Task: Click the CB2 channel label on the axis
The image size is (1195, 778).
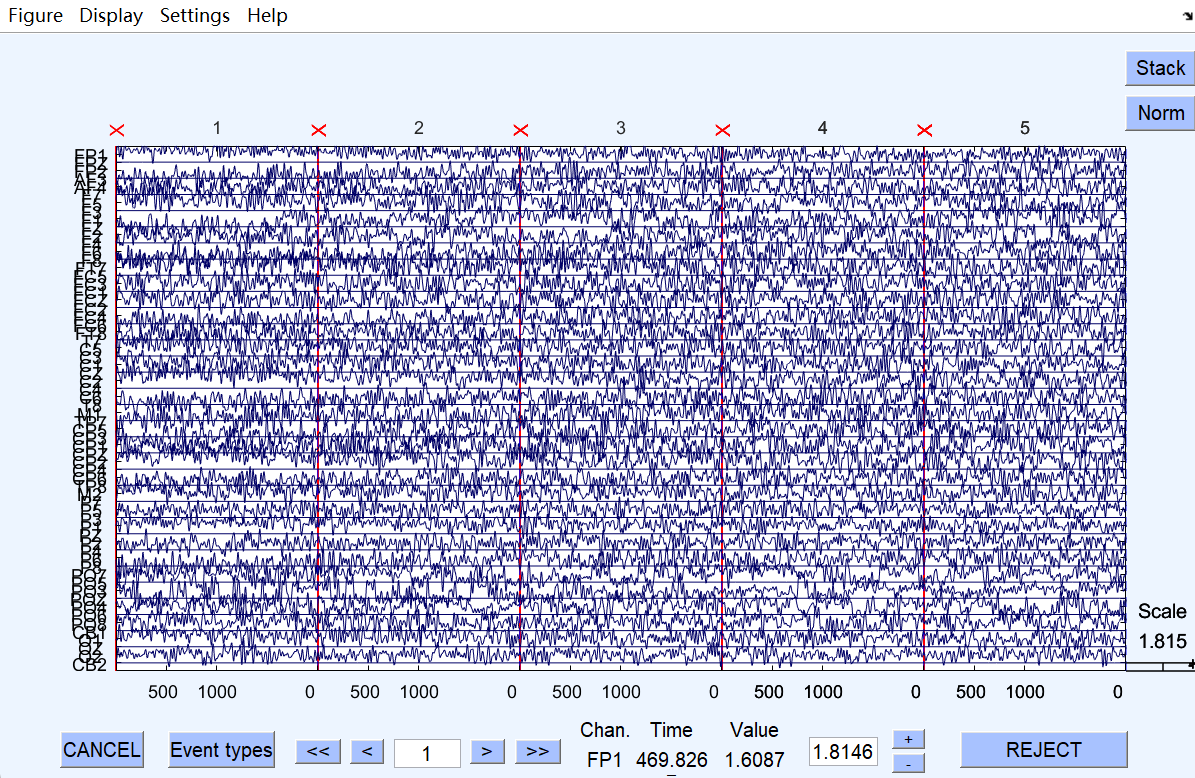Action: pos(89,665)
